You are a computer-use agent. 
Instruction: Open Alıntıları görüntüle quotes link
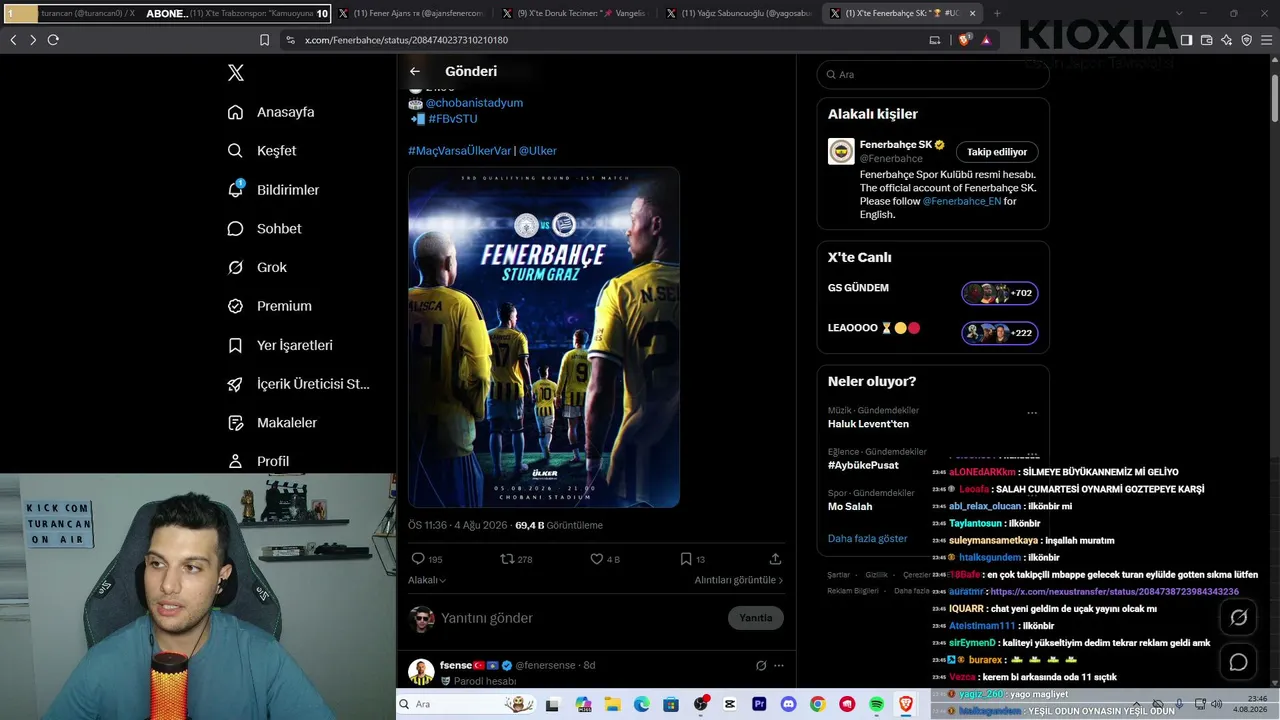[x=739, y=580]
